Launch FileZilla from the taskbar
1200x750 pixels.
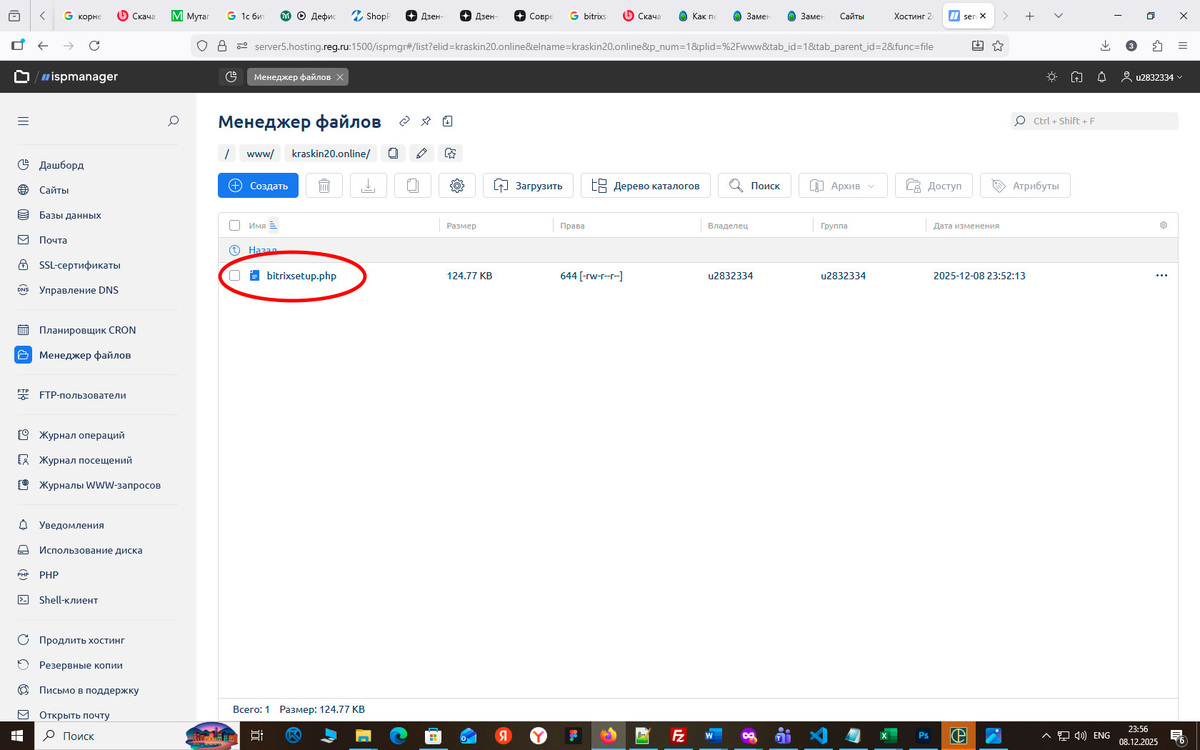(678, 735)
